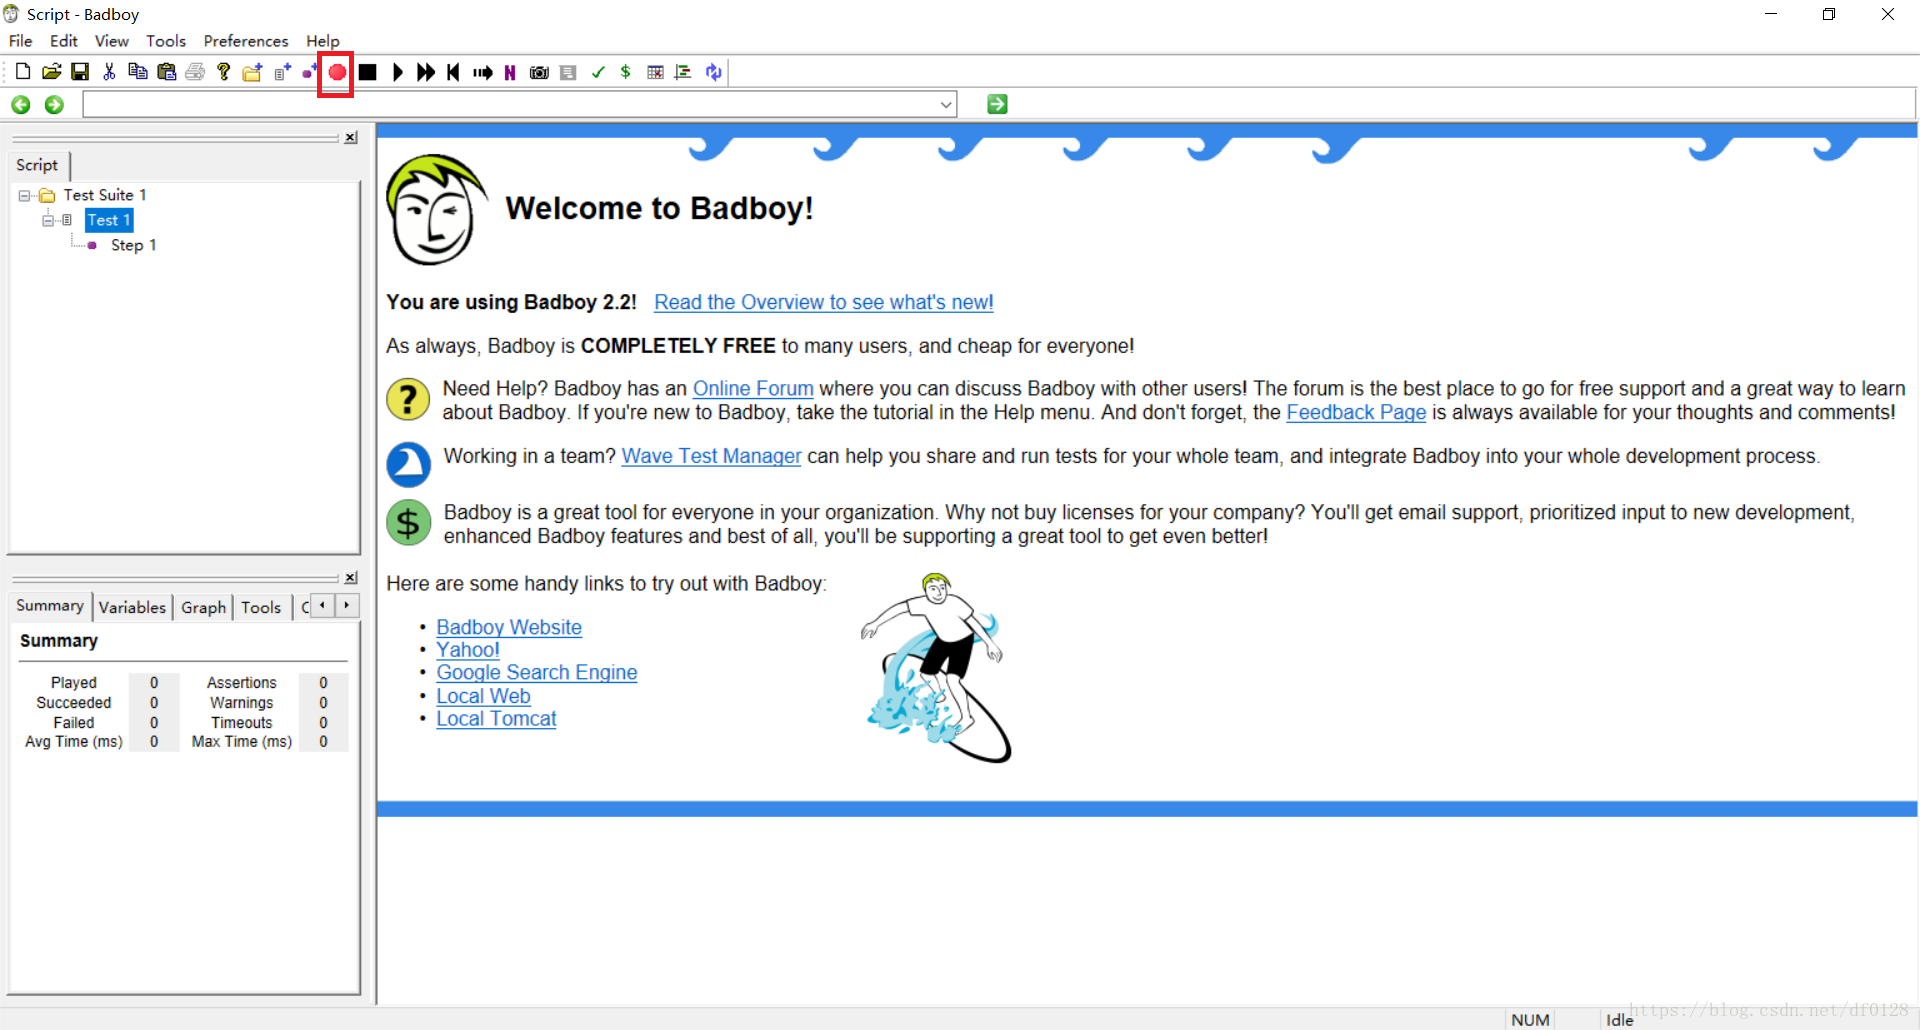
Task: Open the Wave Test Manager link
Action: (x=711, y=456)
